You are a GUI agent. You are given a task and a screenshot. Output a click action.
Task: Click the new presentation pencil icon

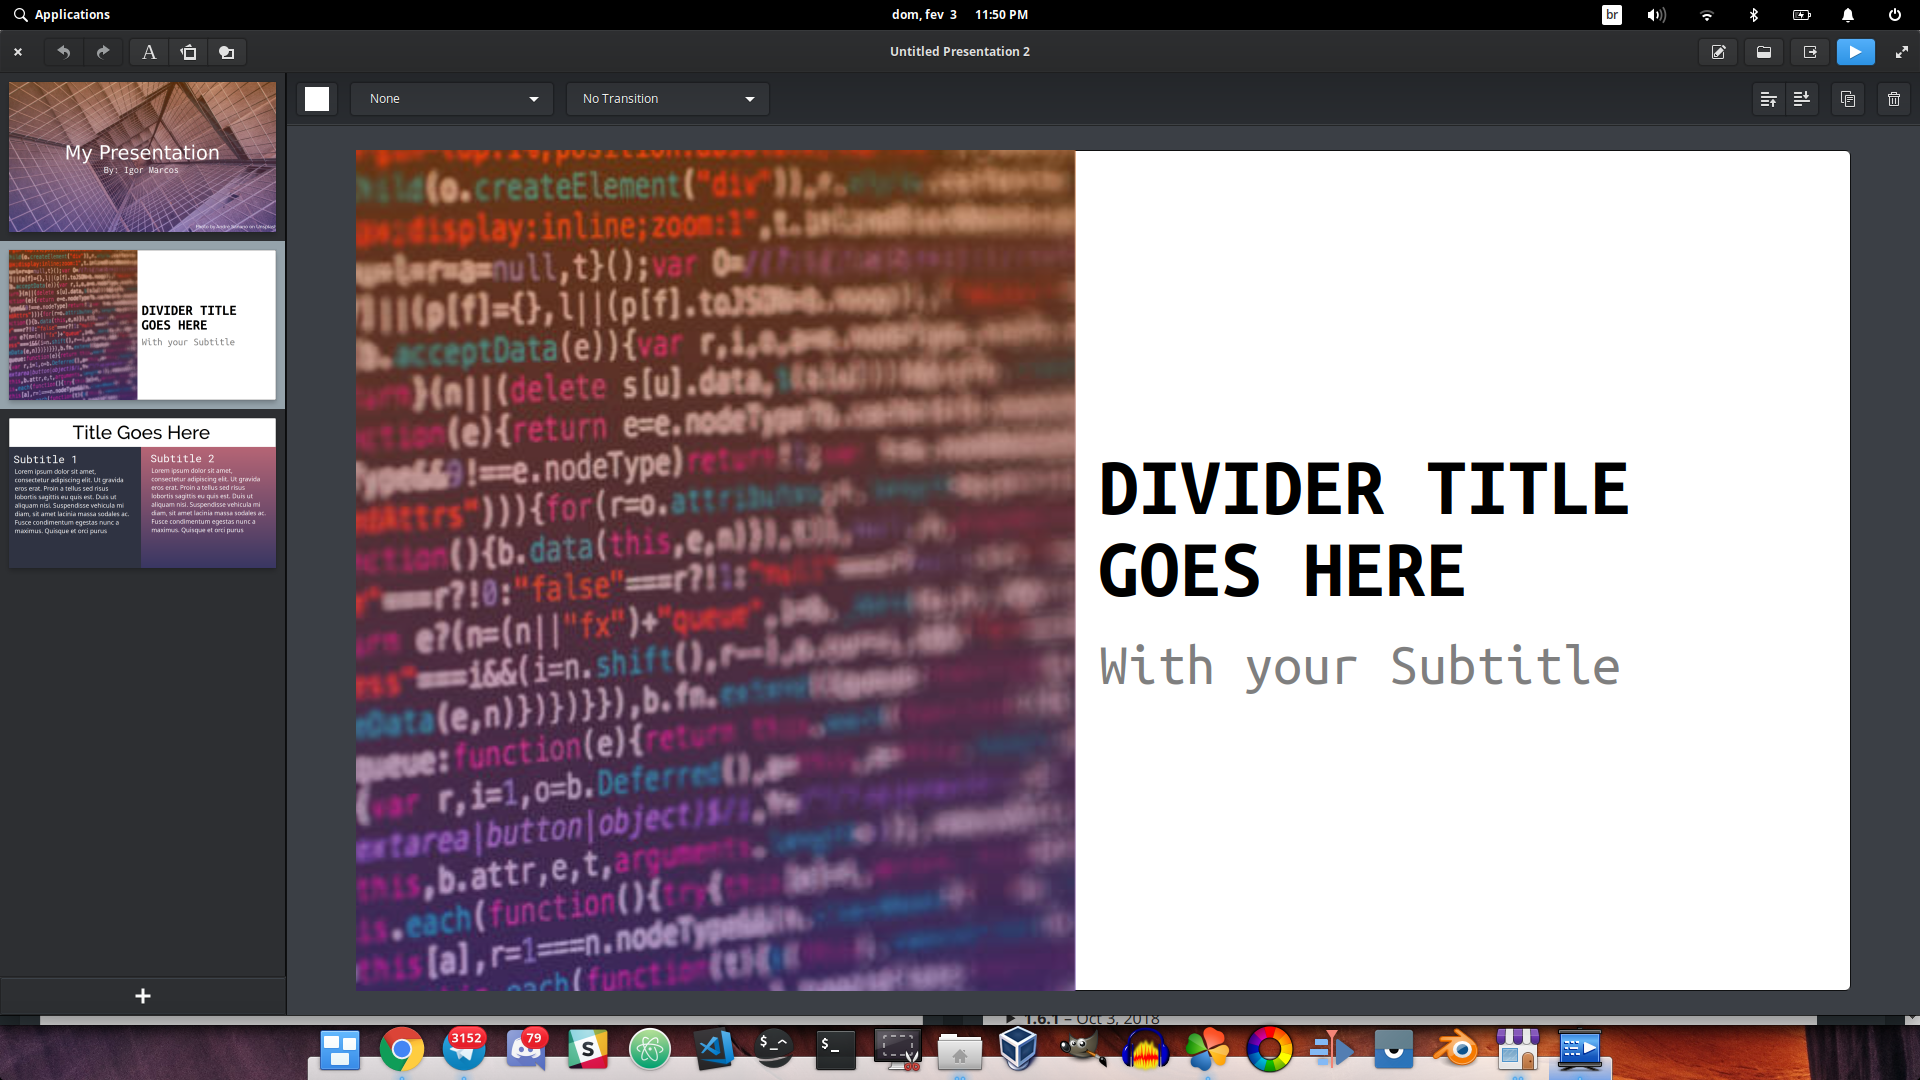[1718, 52]
